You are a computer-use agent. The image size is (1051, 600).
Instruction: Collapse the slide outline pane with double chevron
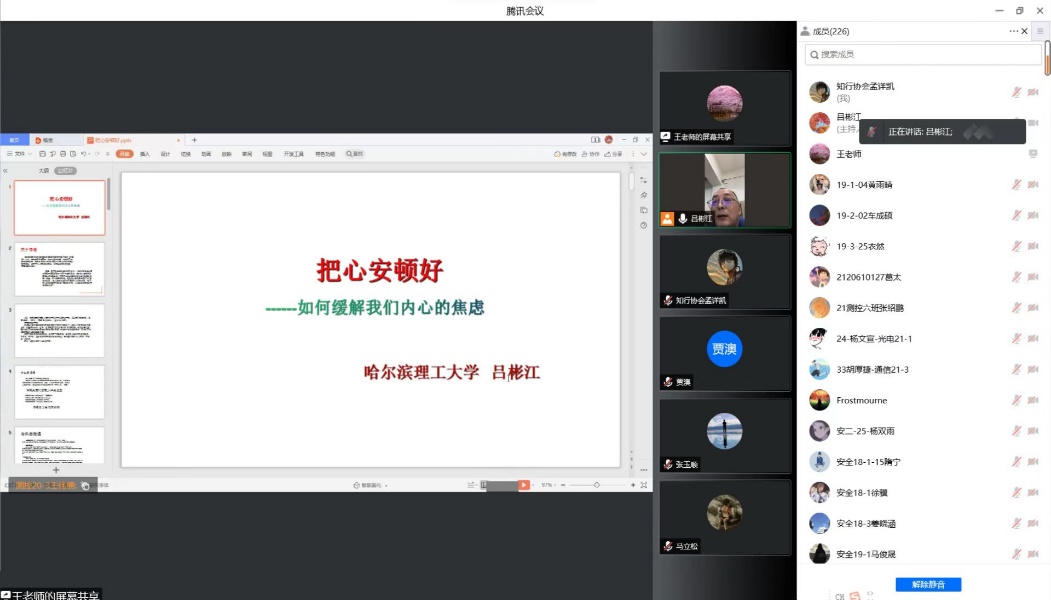coord(6,171)
